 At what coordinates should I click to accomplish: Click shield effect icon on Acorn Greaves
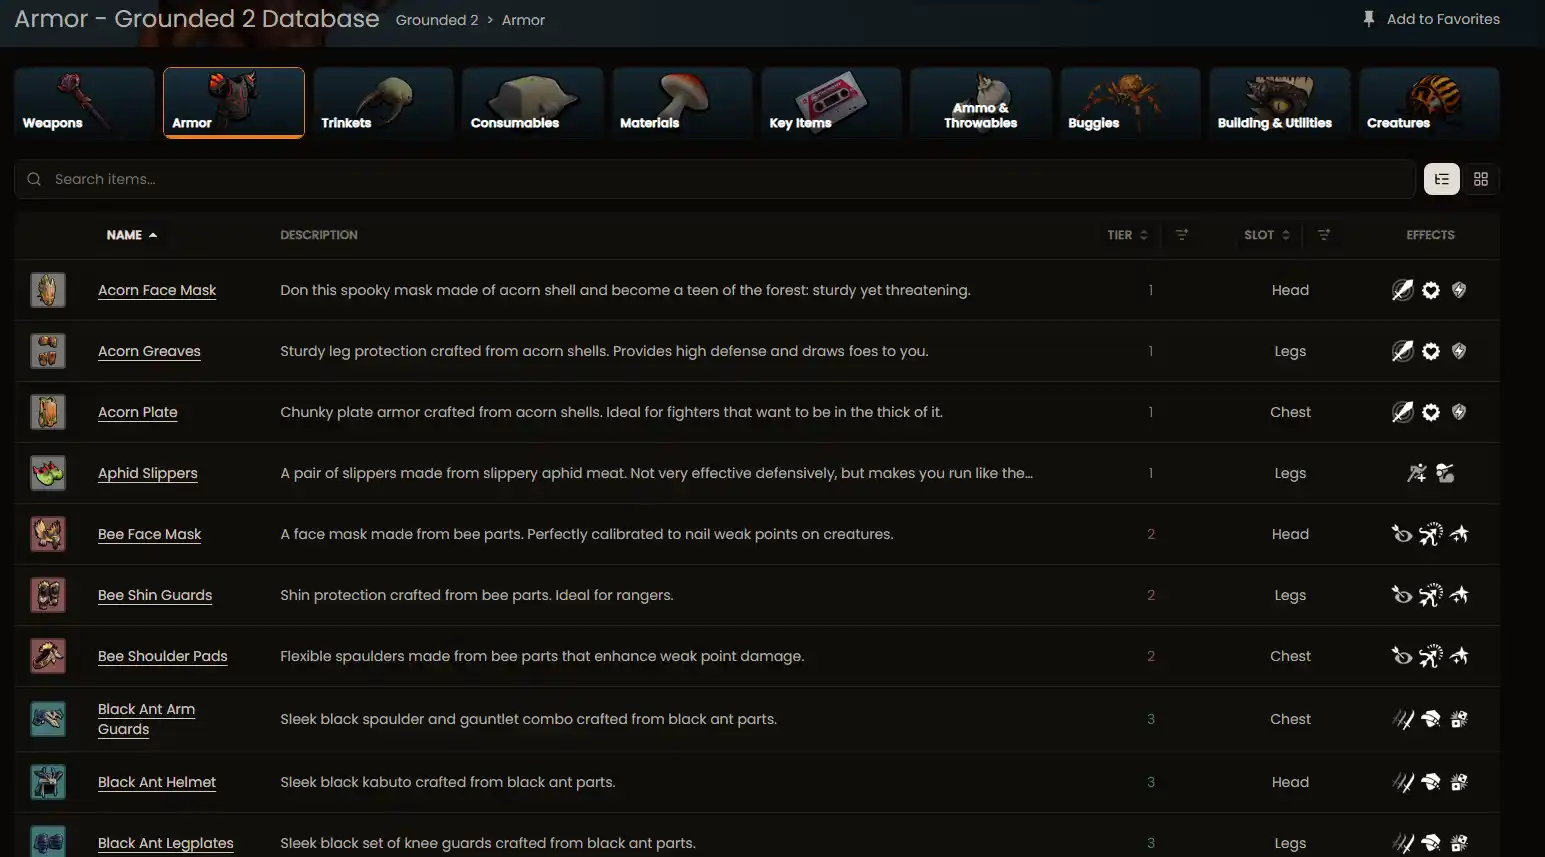1459,351
